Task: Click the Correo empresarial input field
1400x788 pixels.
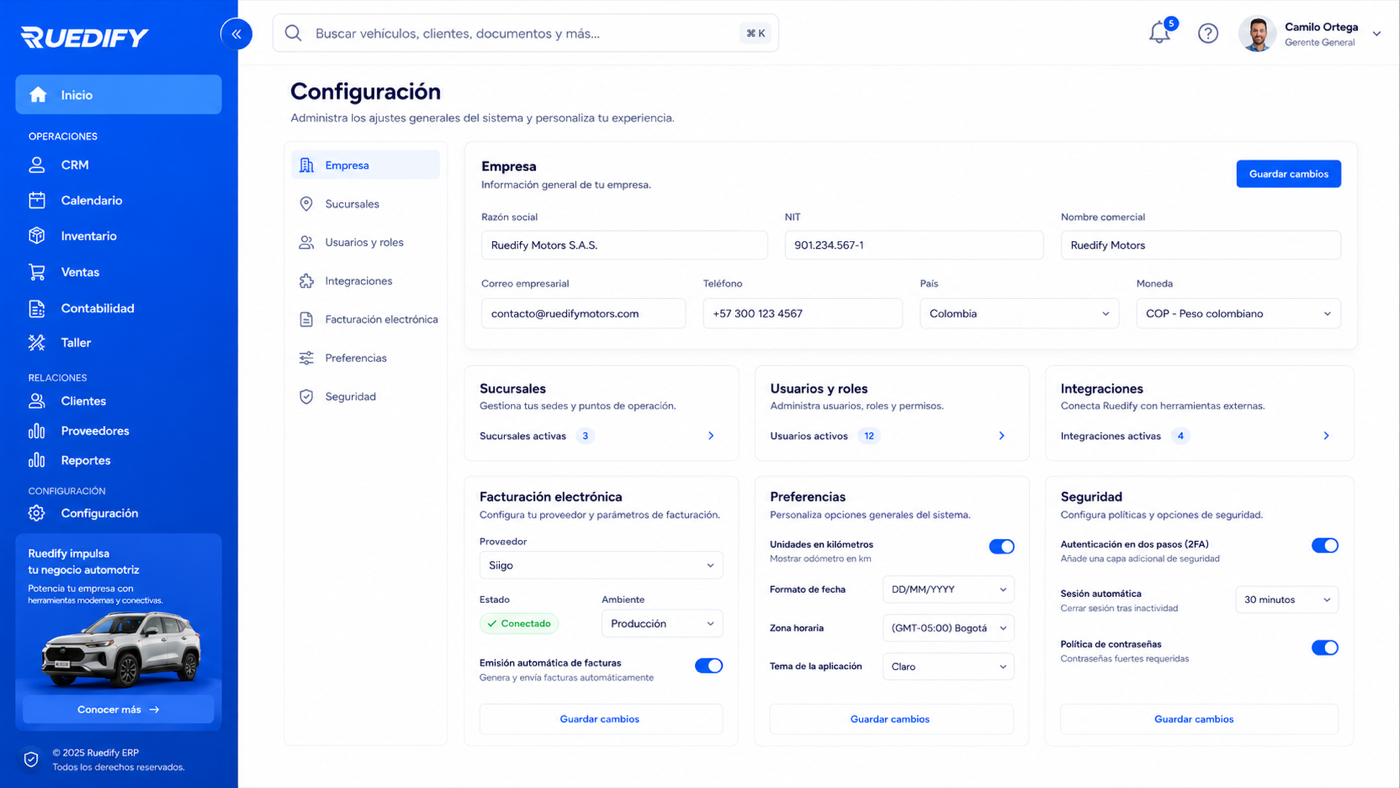Action: click(583, 313)
